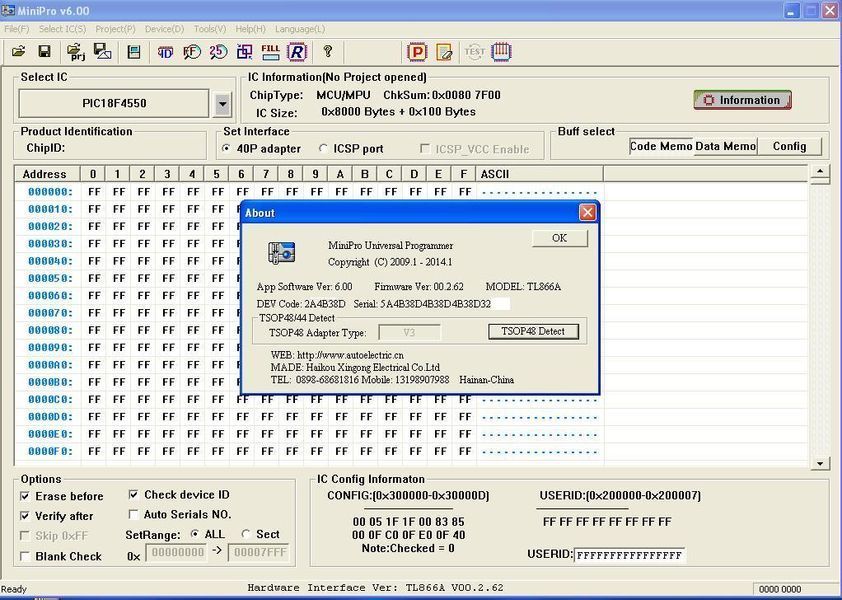Screen dimensions: 842x600
Task: Click the NAND flash search icon
Action: coord(192,52)
